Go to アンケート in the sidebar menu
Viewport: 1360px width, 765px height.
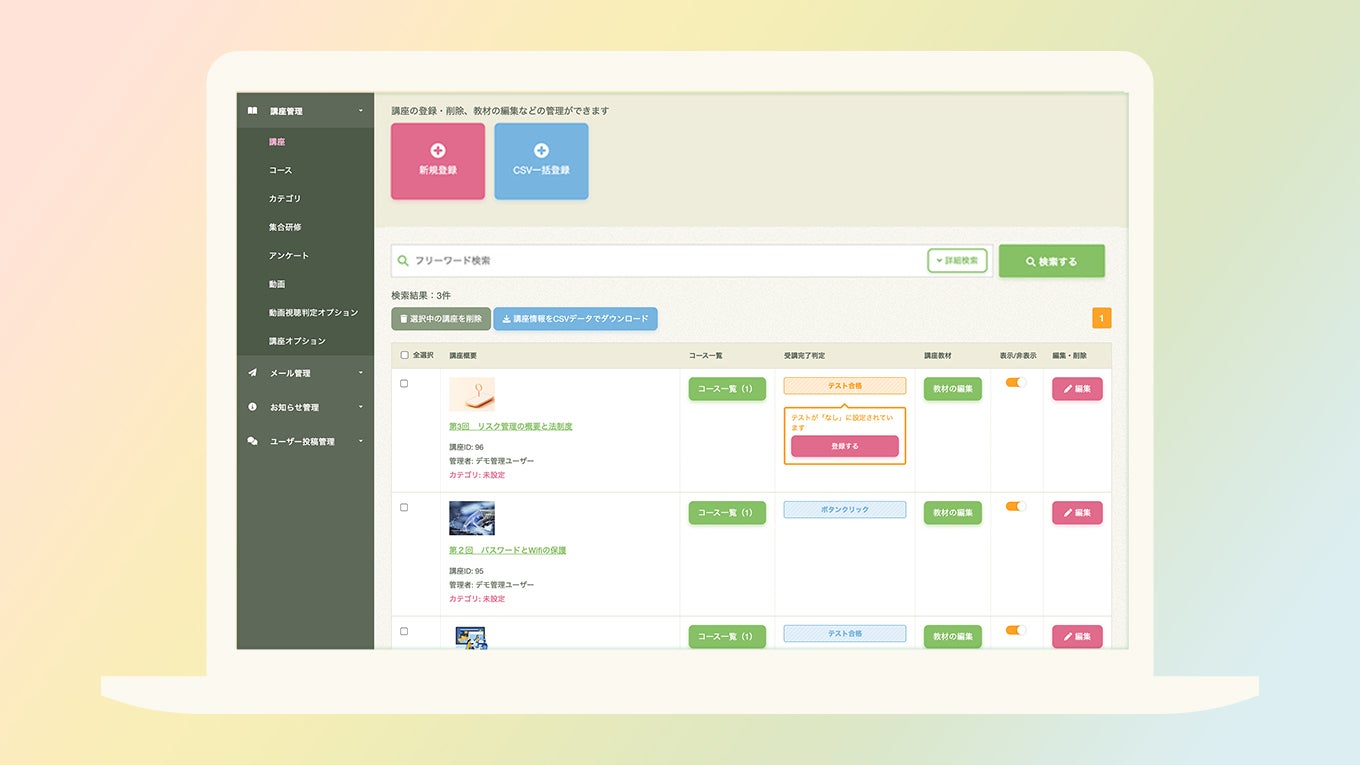point(288,256)
